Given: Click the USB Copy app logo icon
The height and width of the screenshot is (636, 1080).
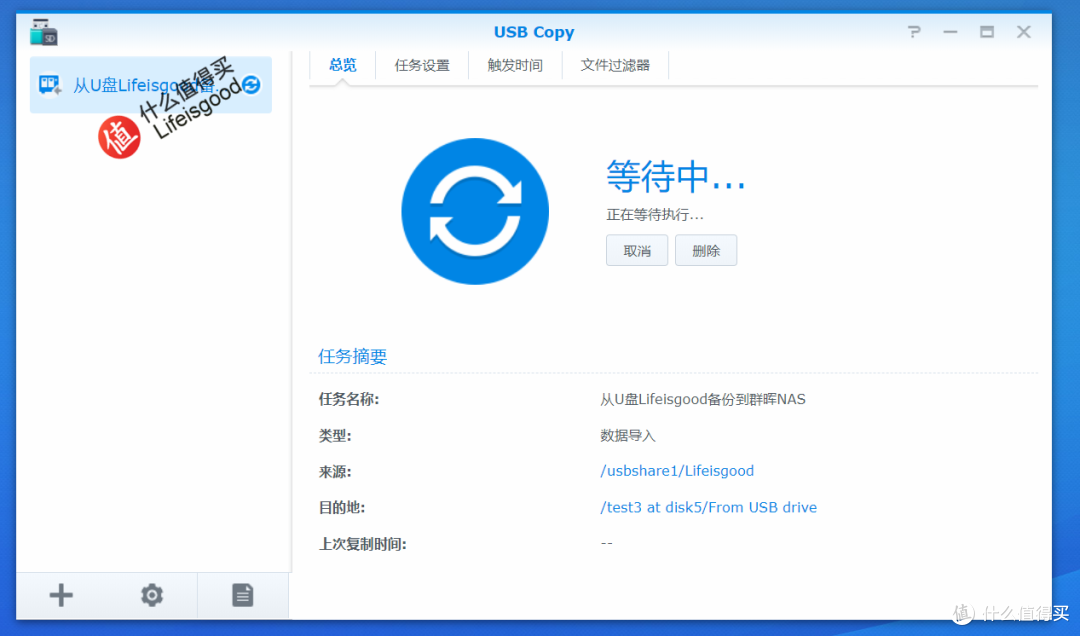Looking at the screenshot, I should 43,32.
